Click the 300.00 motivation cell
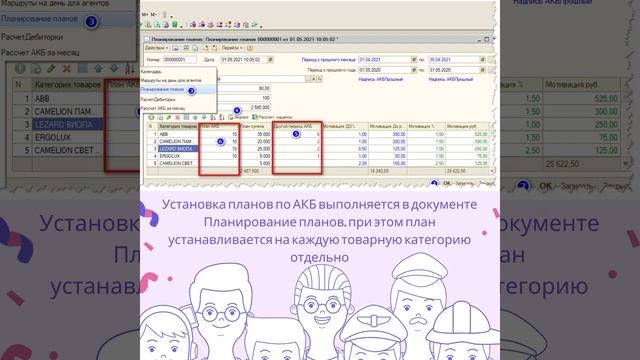Image resolution: width=640 pixels, height=360 pixels. tap(467, 141)
